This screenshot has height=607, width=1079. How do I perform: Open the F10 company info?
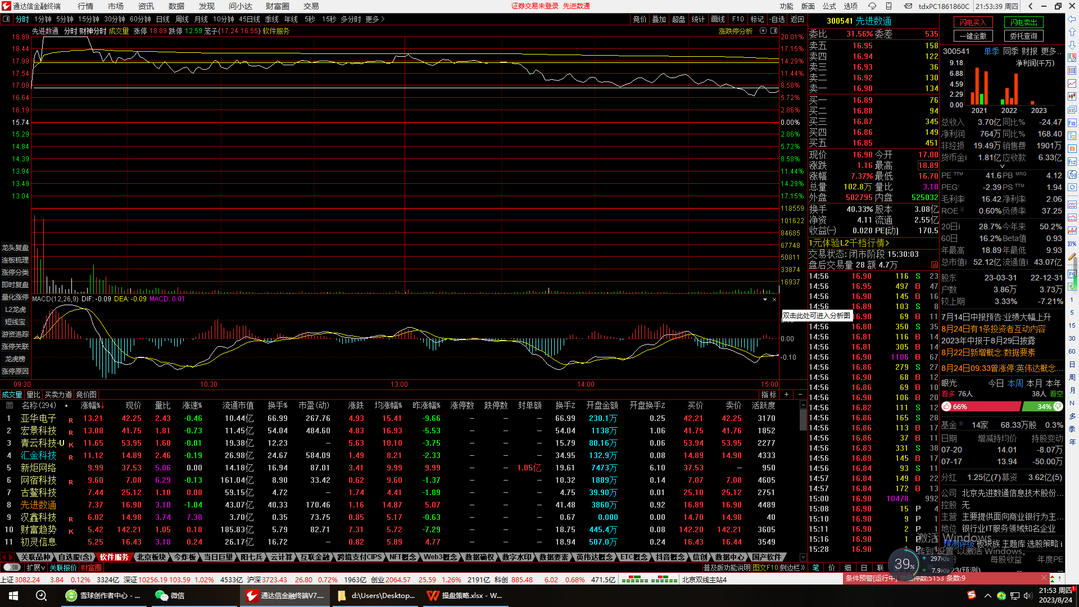[738, 19]
